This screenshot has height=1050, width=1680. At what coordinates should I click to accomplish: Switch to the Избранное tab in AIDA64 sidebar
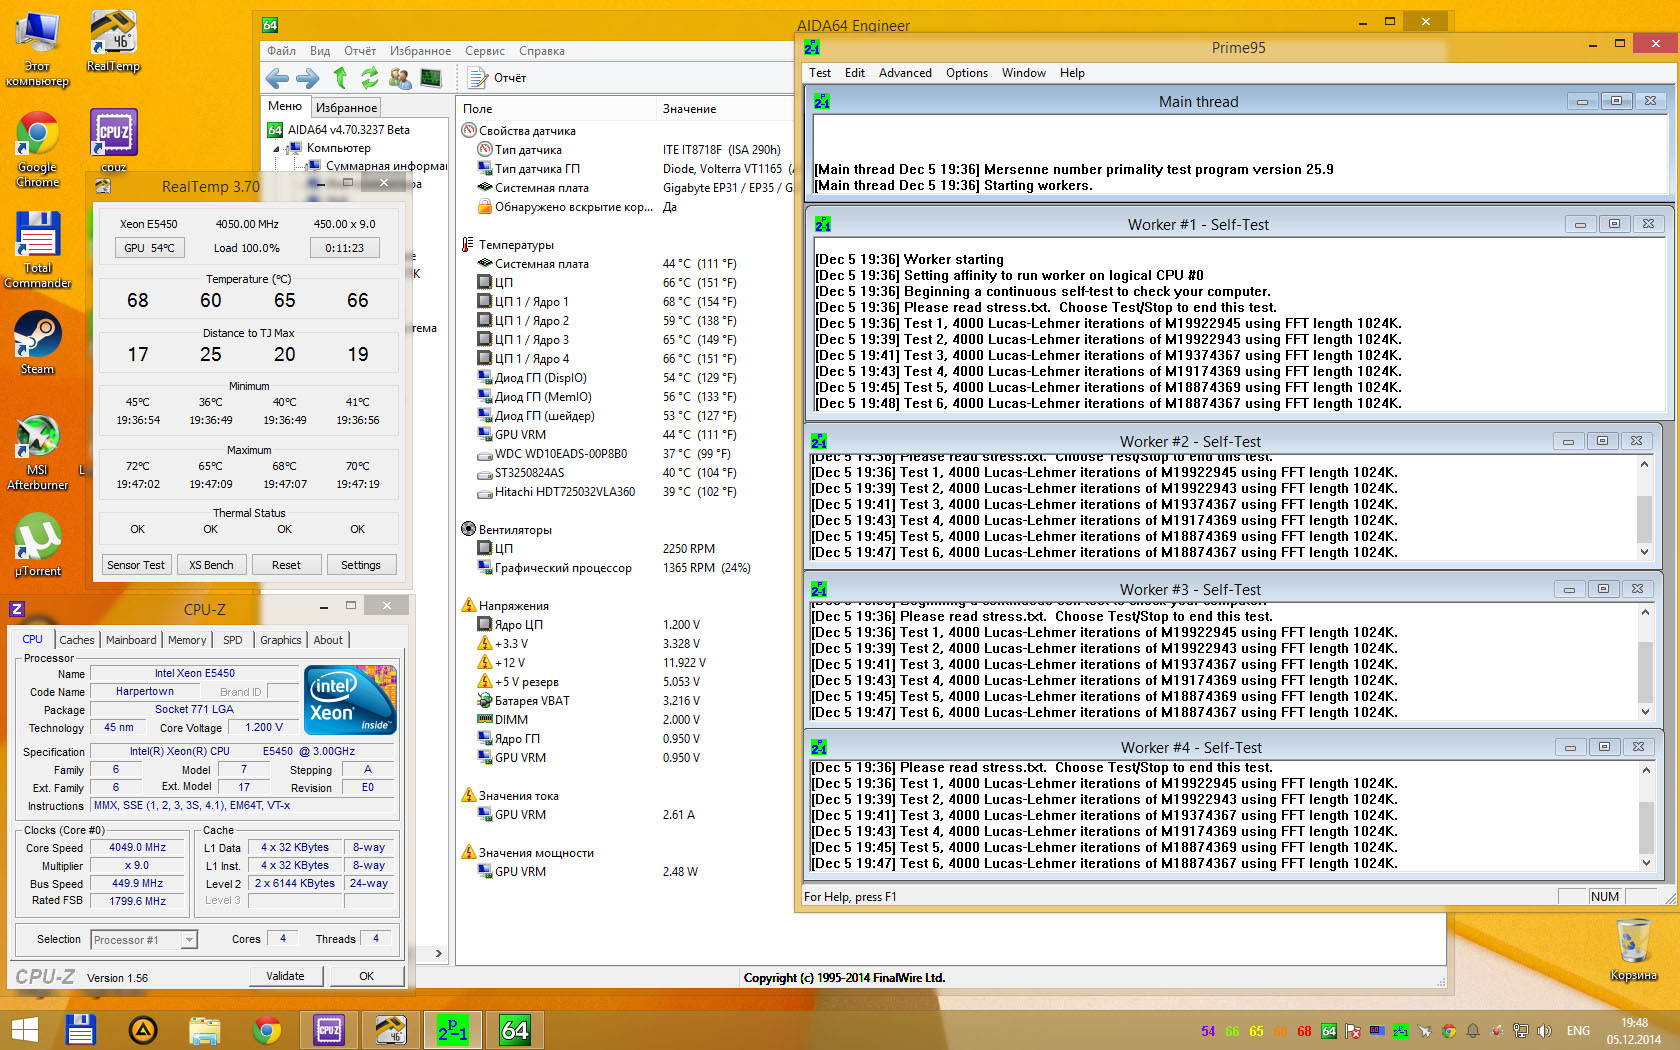(346, 107)
